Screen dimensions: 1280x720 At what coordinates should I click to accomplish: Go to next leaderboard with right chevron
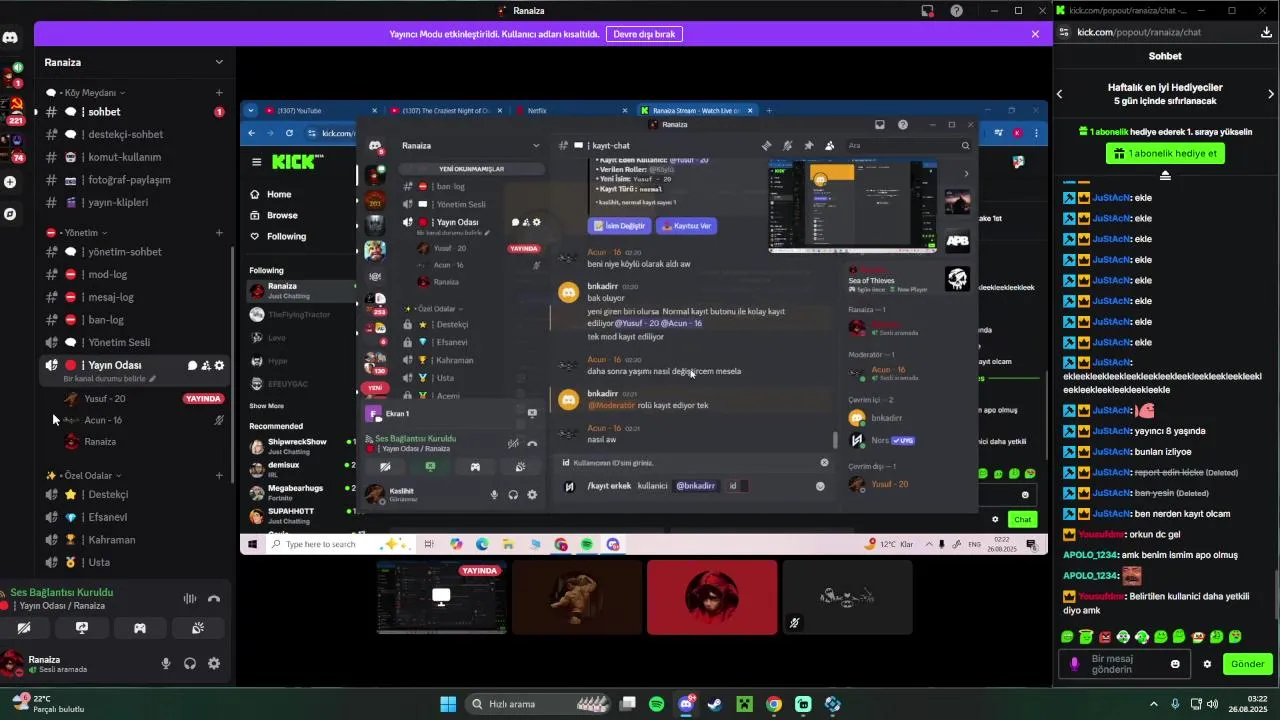(1271, 94)
